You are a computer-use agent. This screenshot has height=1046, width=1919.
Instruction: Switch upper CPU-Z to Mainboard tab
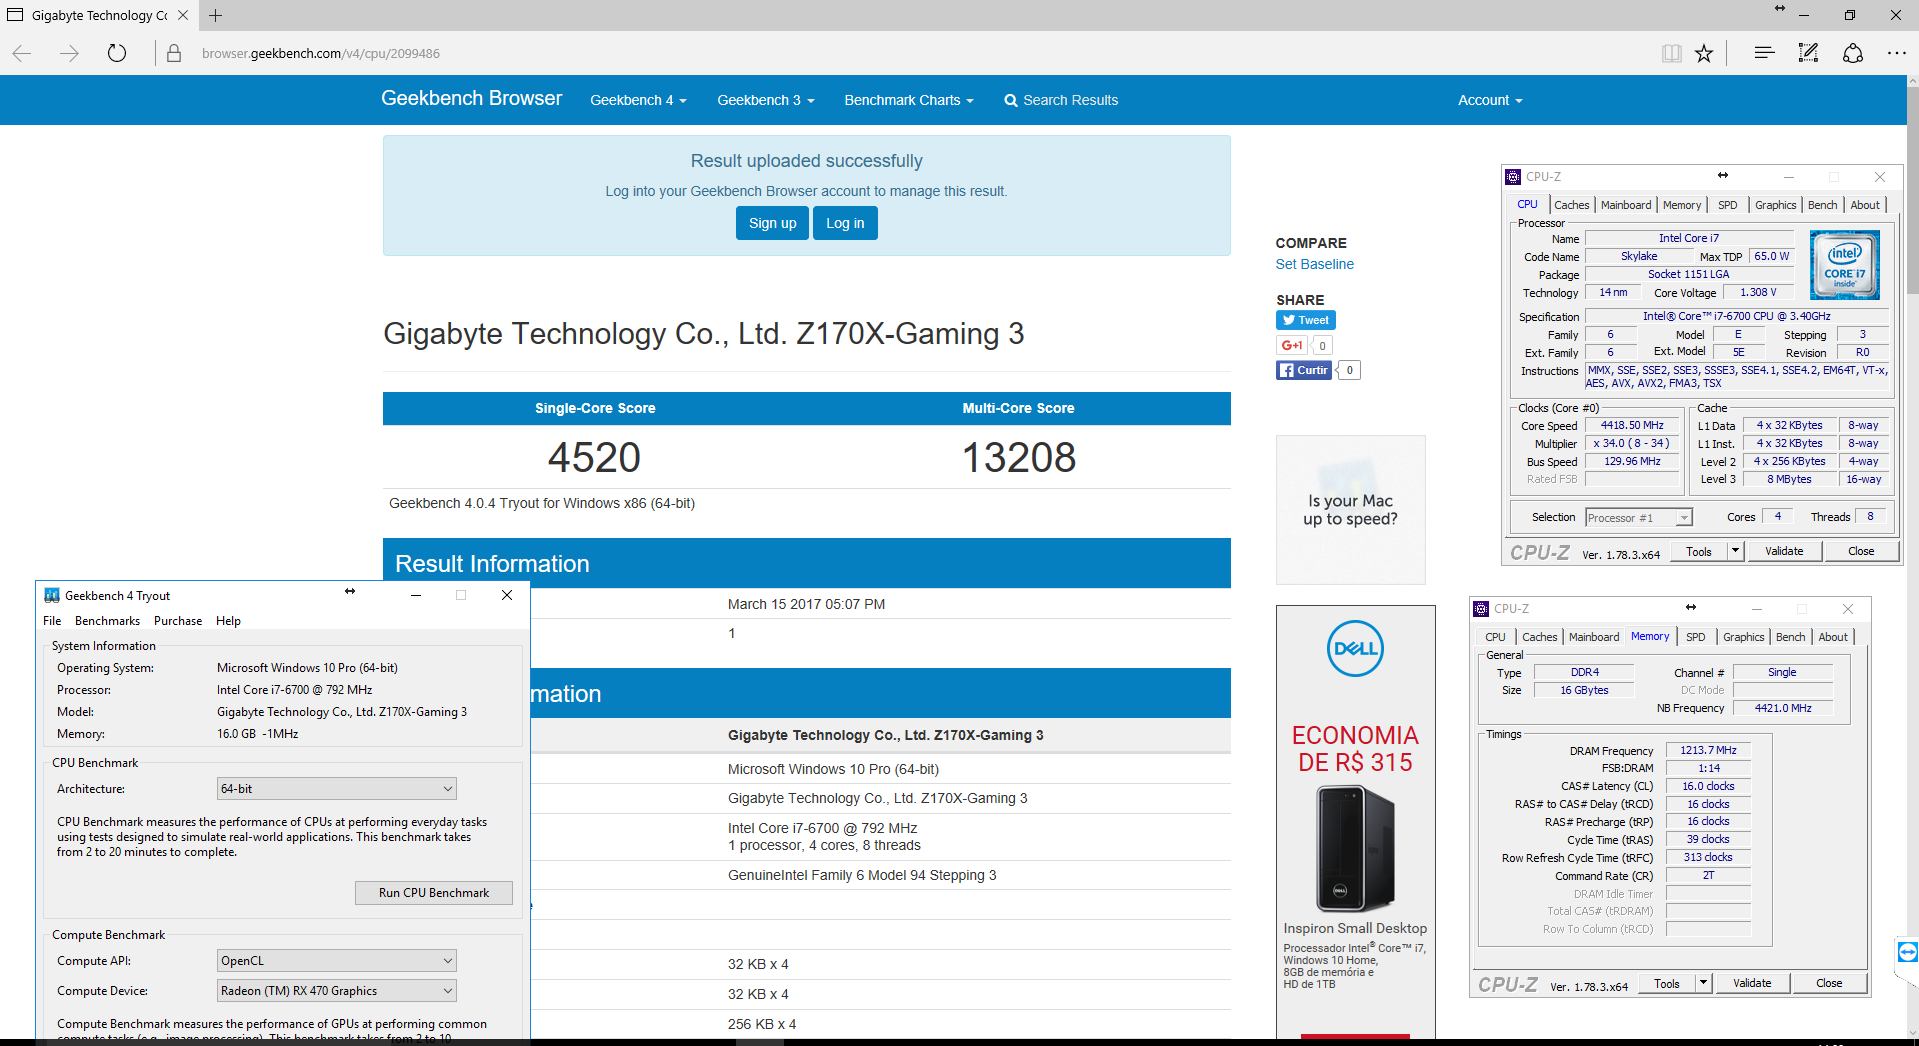coord(1626,205)
